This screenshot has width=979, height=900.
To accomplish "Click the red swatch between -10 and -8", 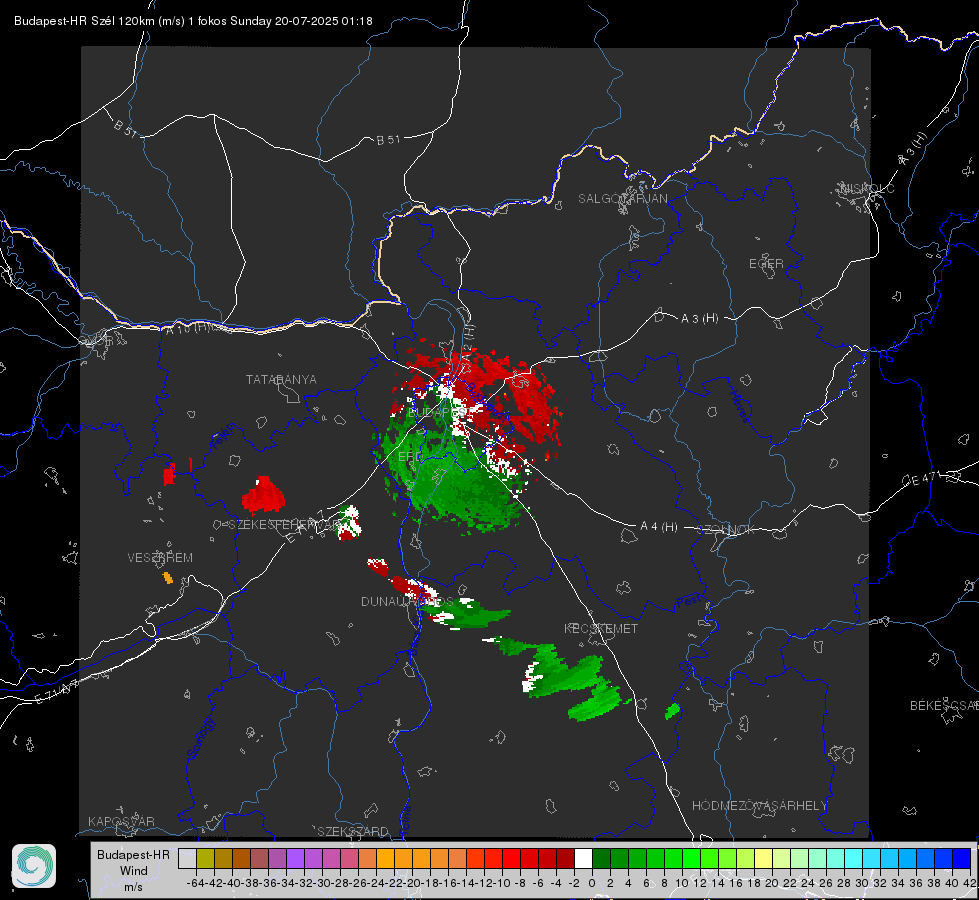I will [511, 859].
